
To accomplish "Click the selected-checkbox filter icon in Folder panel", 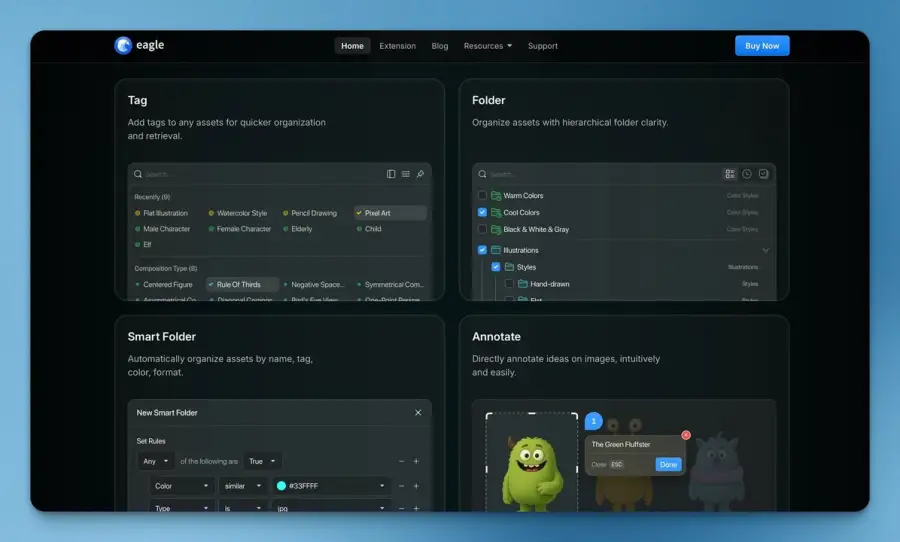I will tap(763, 174).
